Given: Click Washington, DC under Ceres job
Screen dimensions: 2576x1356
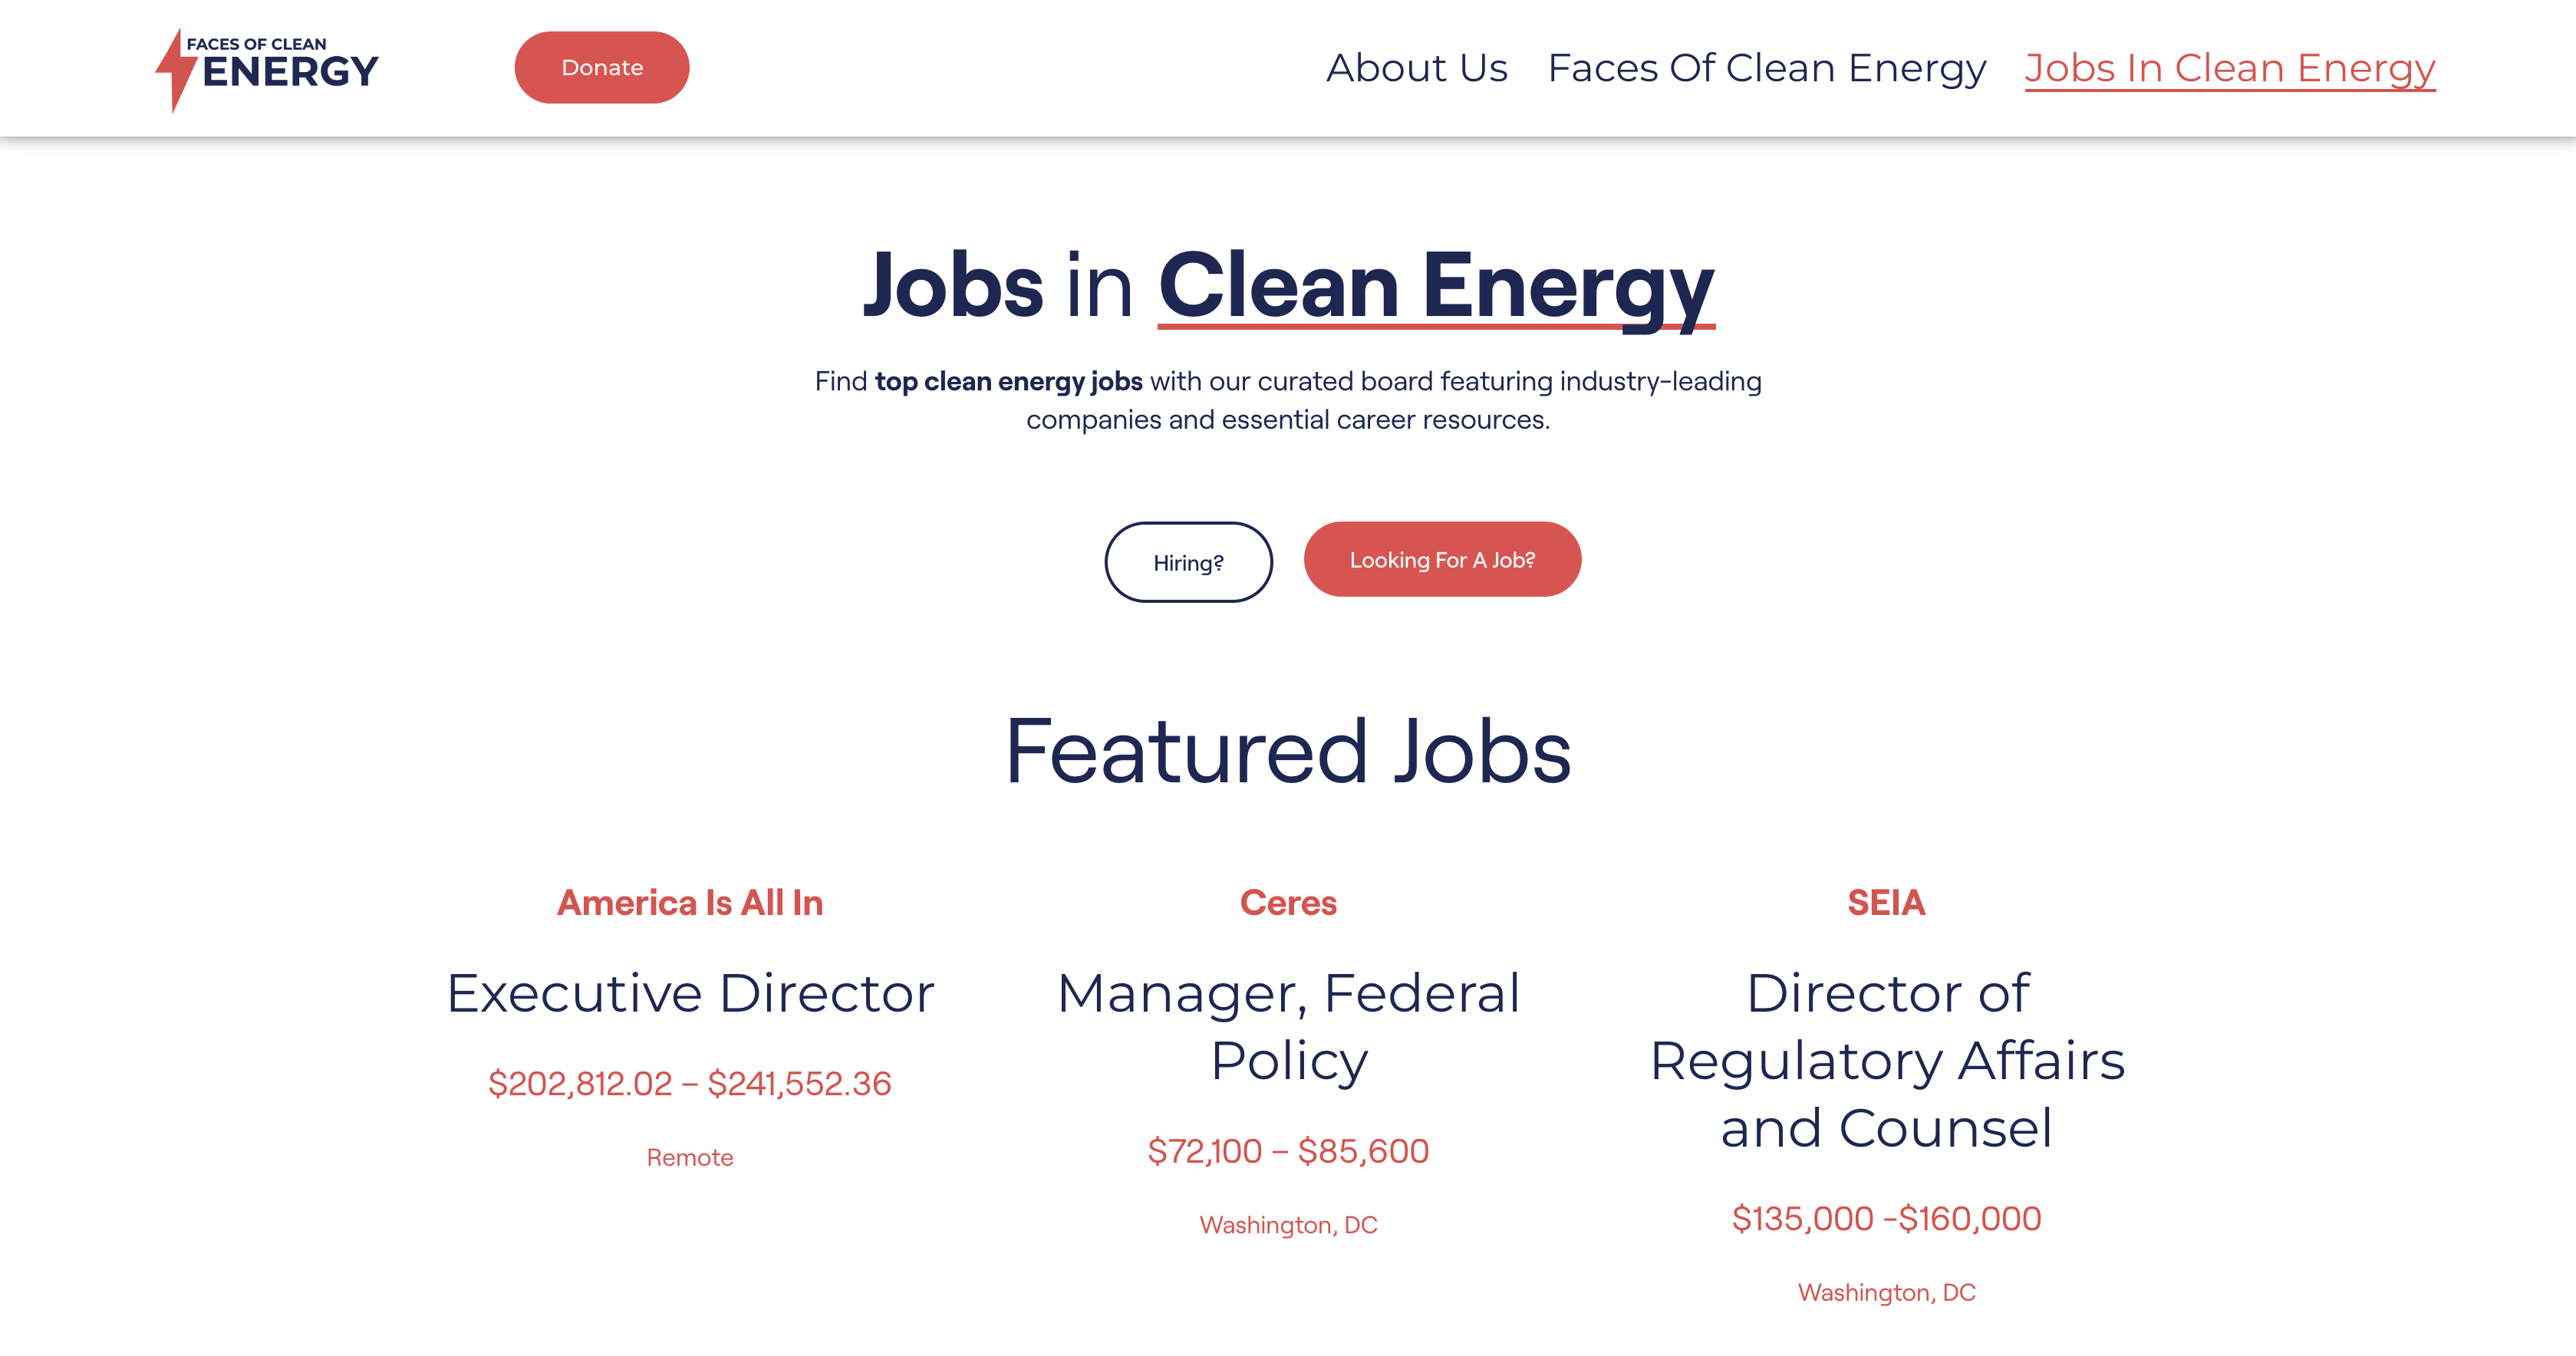Looking at the screenshot, I should 1288,1223.
